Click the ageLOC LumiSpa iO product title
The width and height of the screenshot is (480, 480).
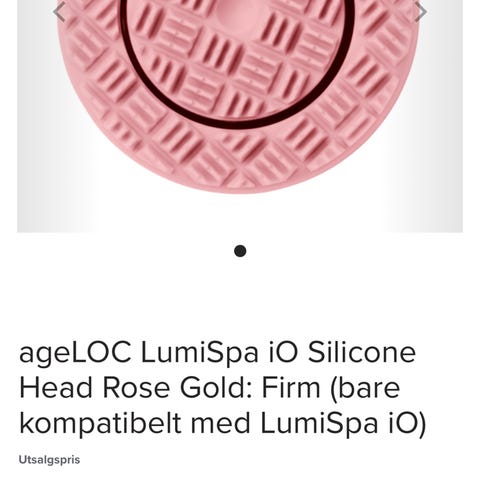(223, 388)
